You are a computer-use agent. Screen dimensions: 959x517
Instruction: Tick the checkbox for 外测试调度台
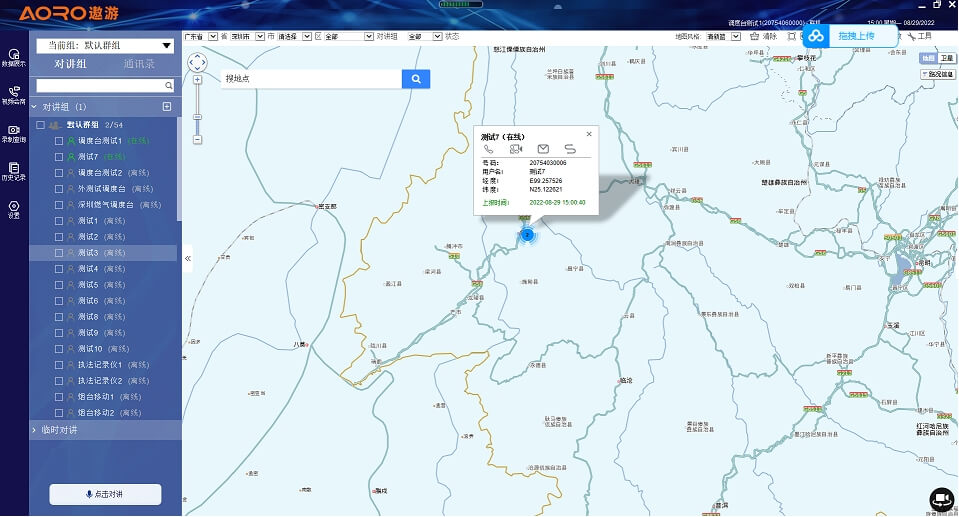59,188
